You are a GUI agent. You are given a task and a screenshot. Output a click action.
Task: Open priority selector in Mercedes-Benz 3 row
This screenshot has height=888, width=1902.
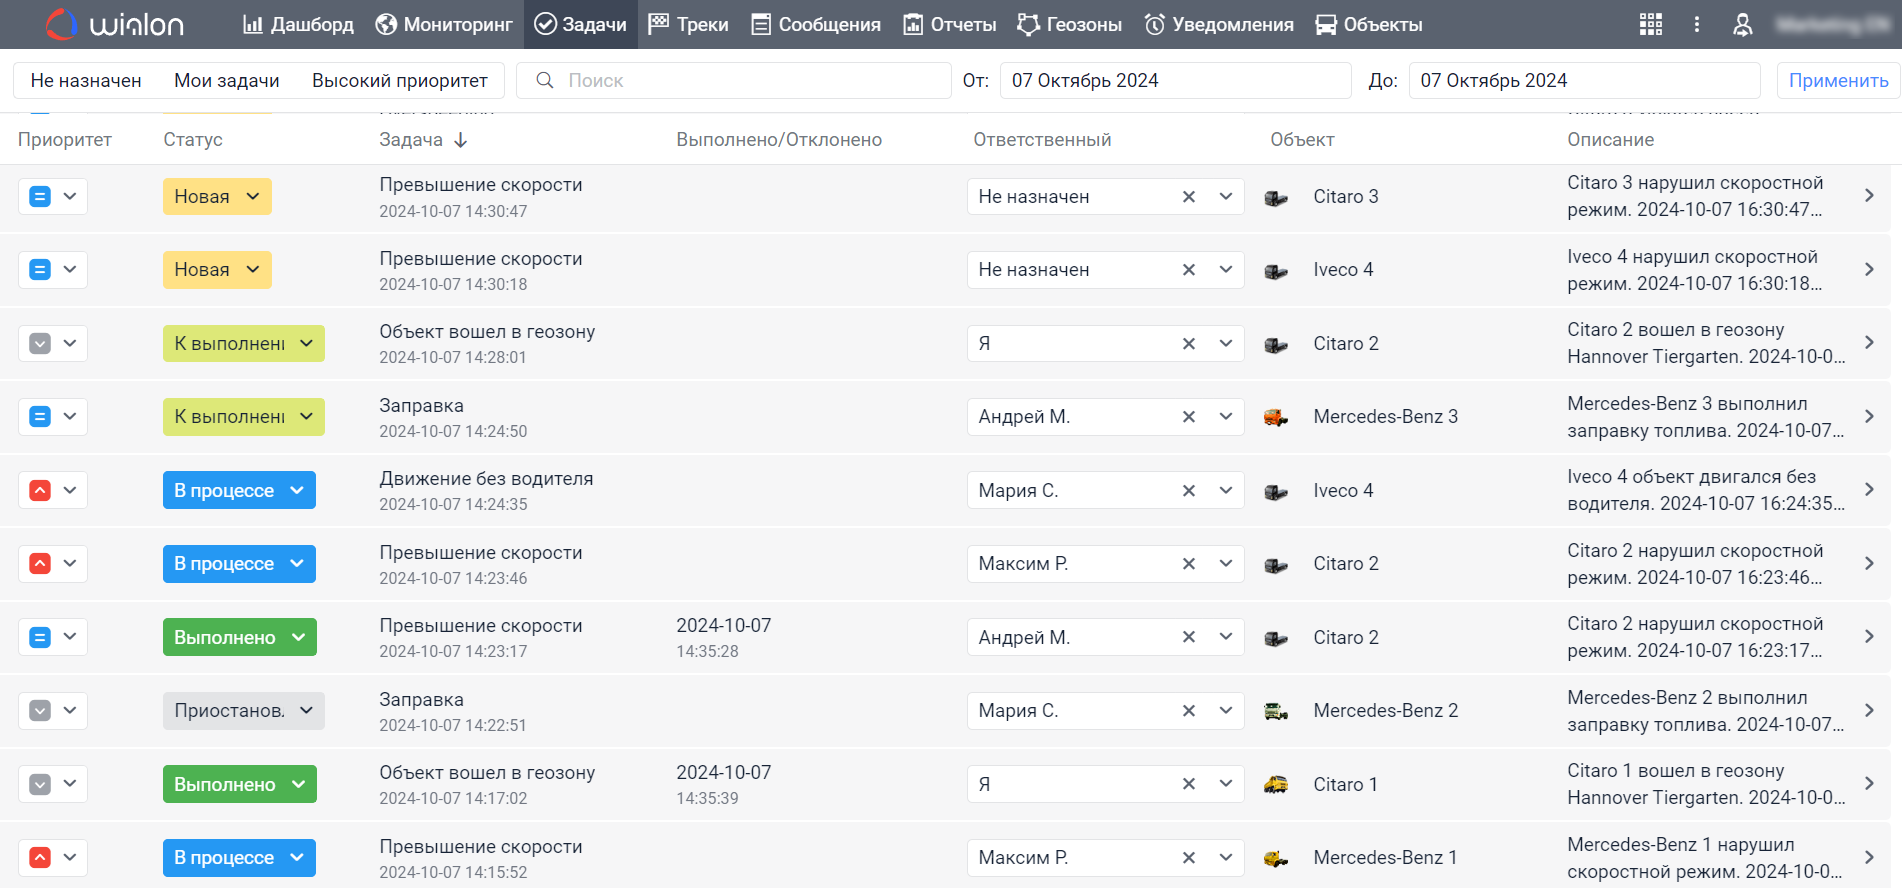point(53,417)
